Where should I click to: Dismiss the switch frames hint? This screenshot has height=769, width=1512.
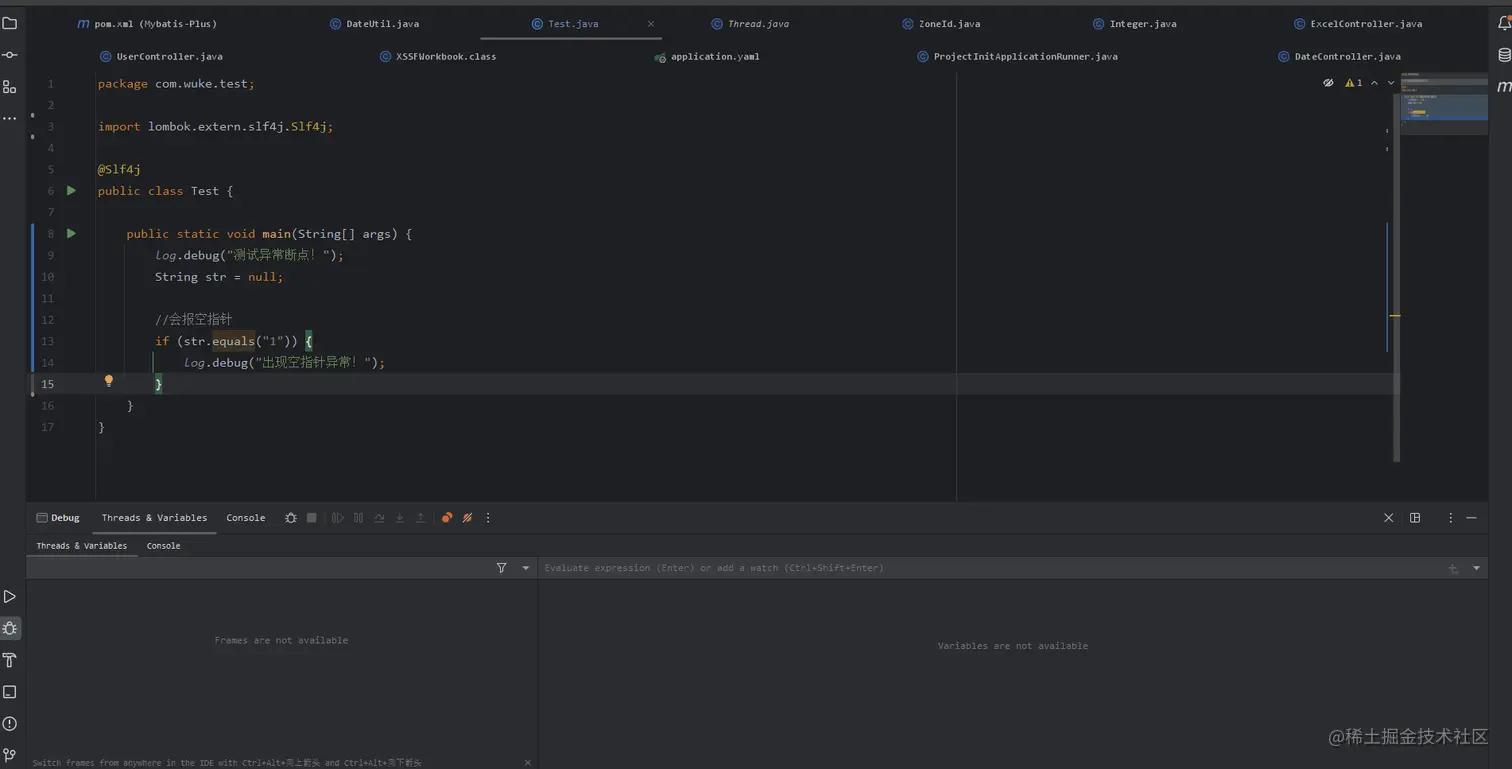tap(528, 763)
